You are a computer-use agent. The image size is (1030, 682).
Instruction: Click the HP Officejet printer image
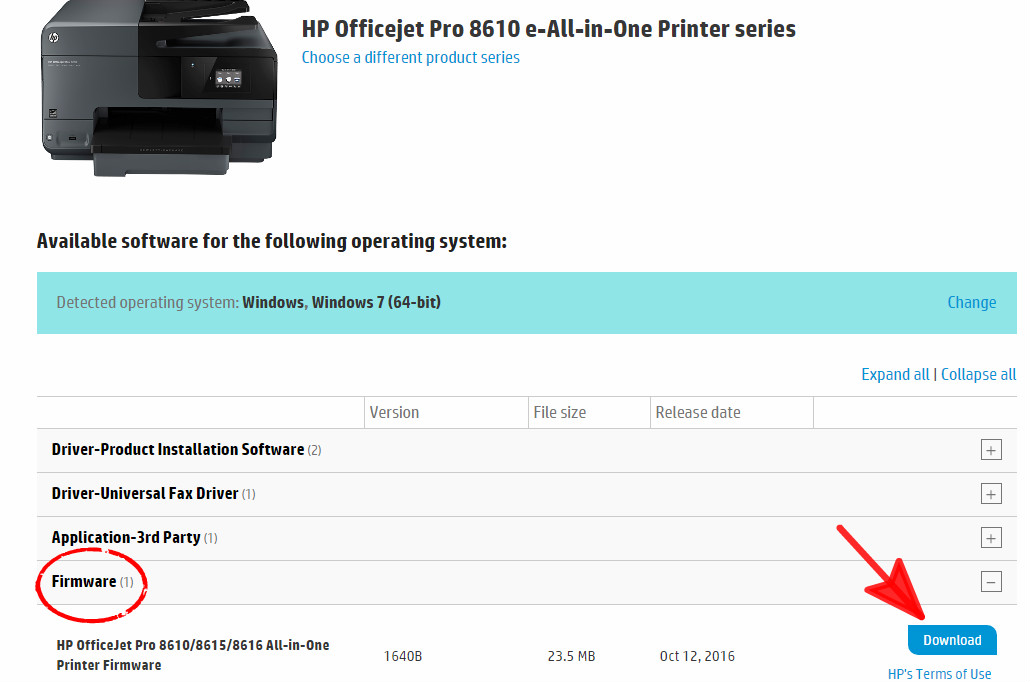click(x=159, y=88)
